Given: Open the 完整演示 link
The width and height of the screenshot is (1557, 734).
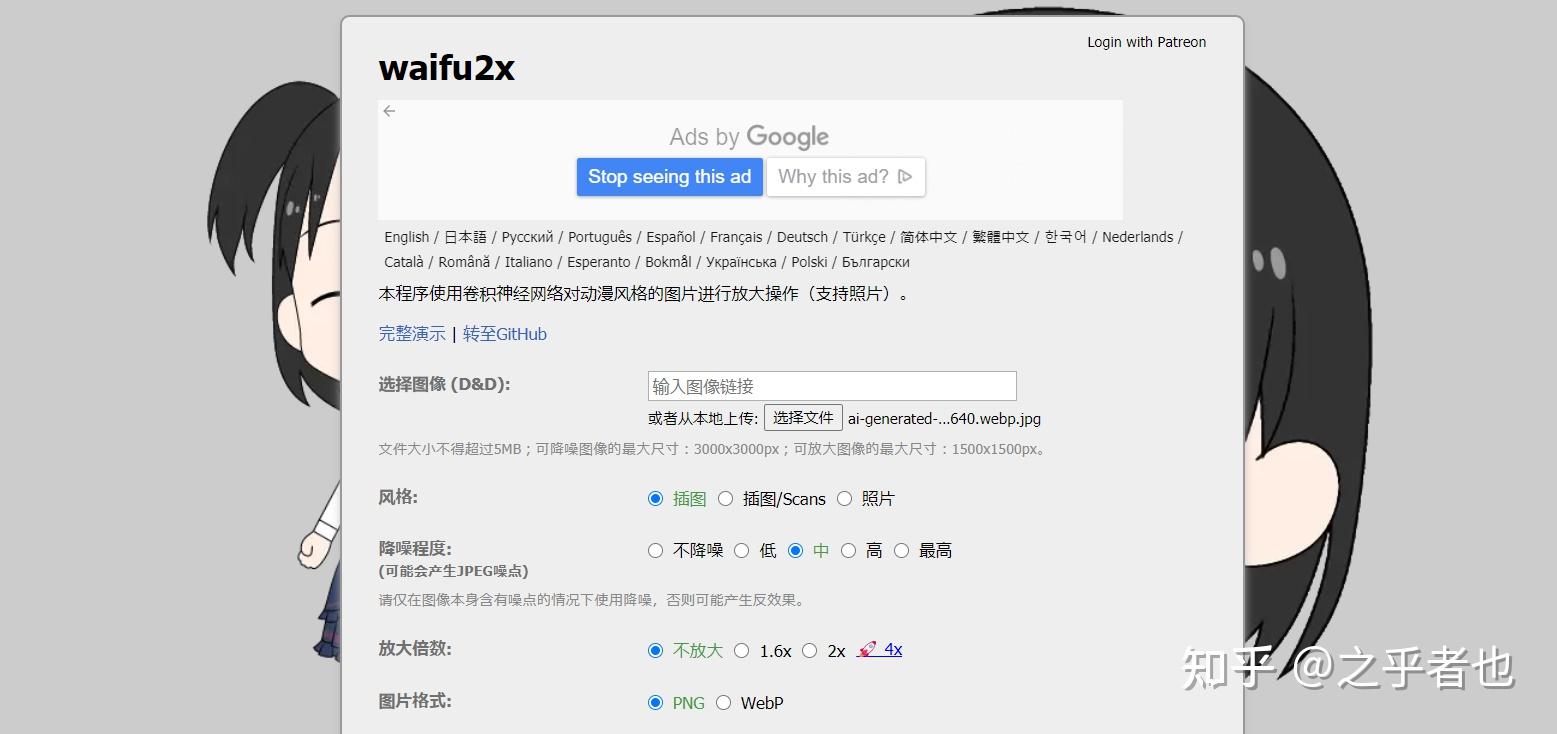Looking at the screenshot, I should [x=412, y=334].
